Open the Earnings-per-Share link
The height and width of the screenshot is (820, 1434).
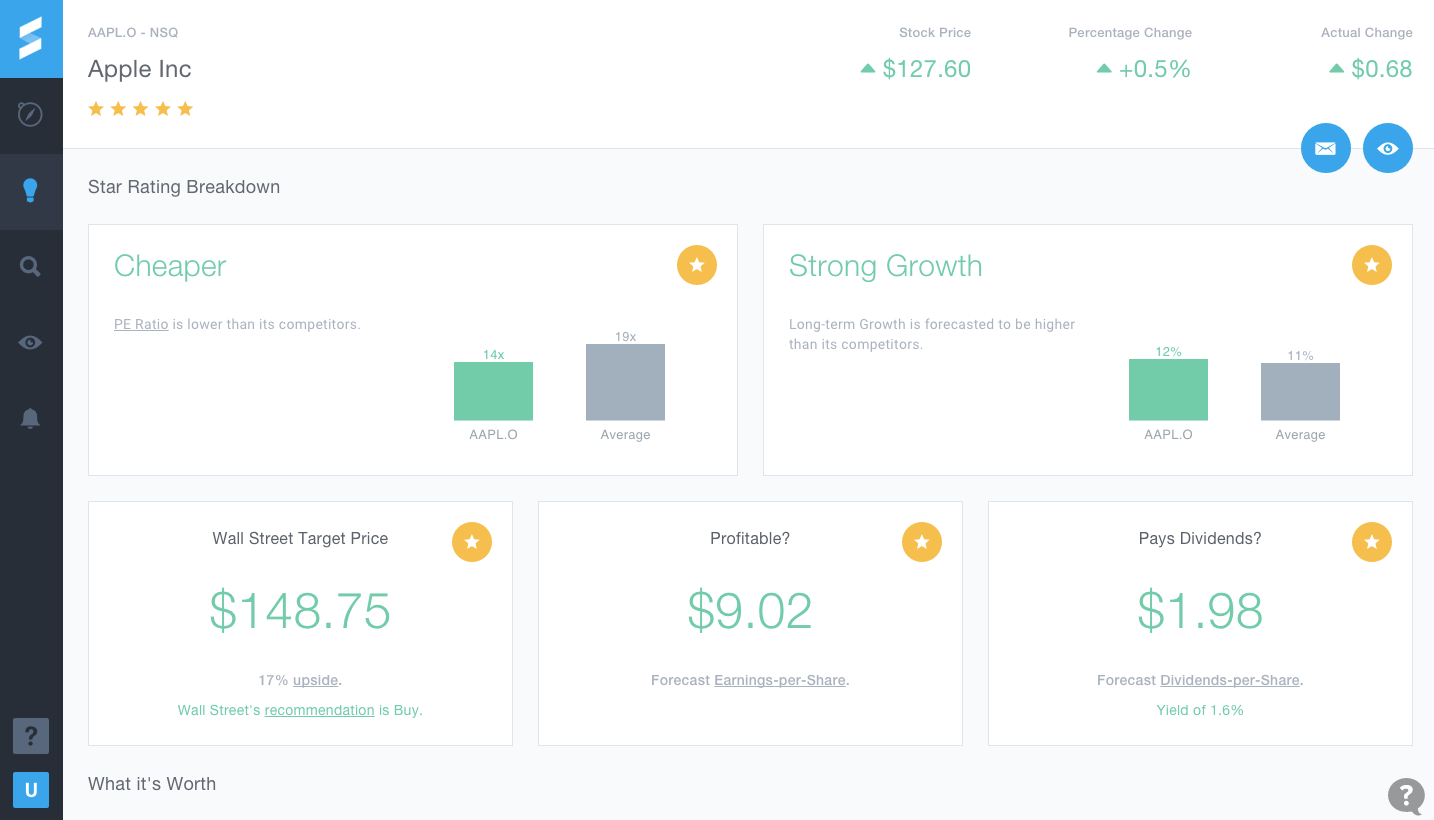click(780, 680)
